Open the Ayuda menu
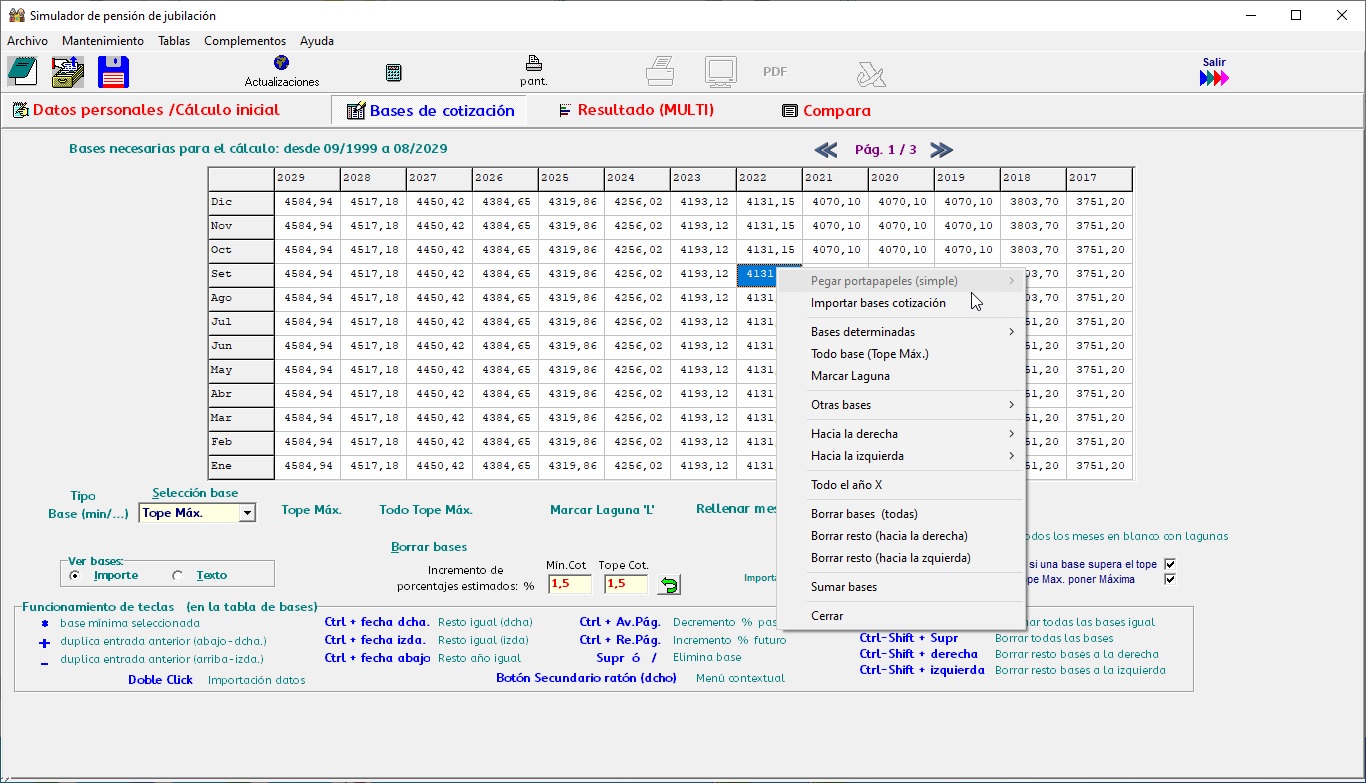 click(317, 41)
